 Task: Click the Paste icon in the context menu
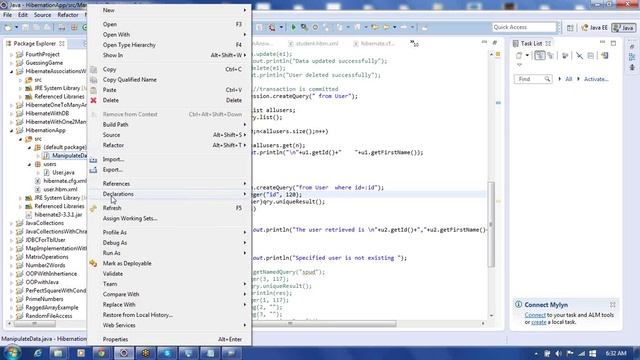tap(93, 90)
